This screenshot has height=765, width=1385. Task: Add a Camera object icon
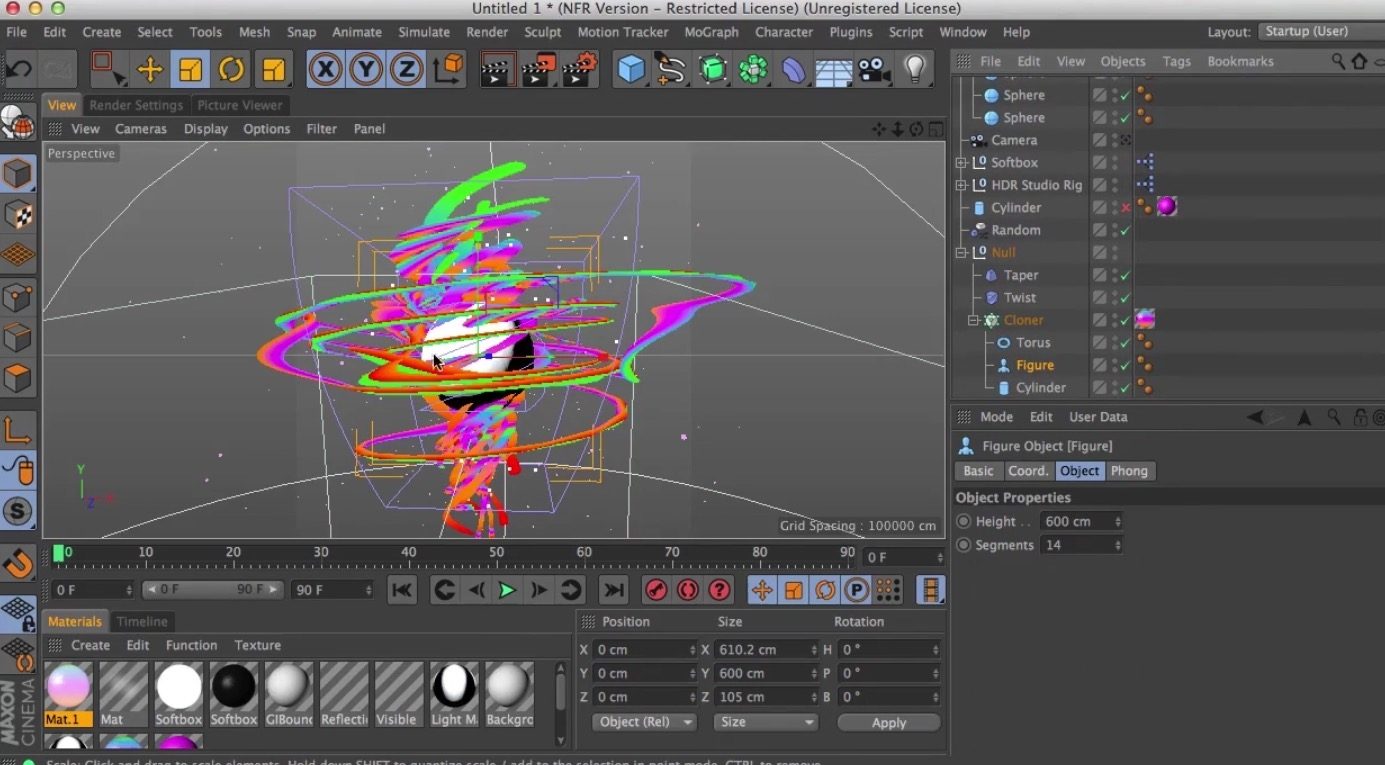[x=875, y=69]
